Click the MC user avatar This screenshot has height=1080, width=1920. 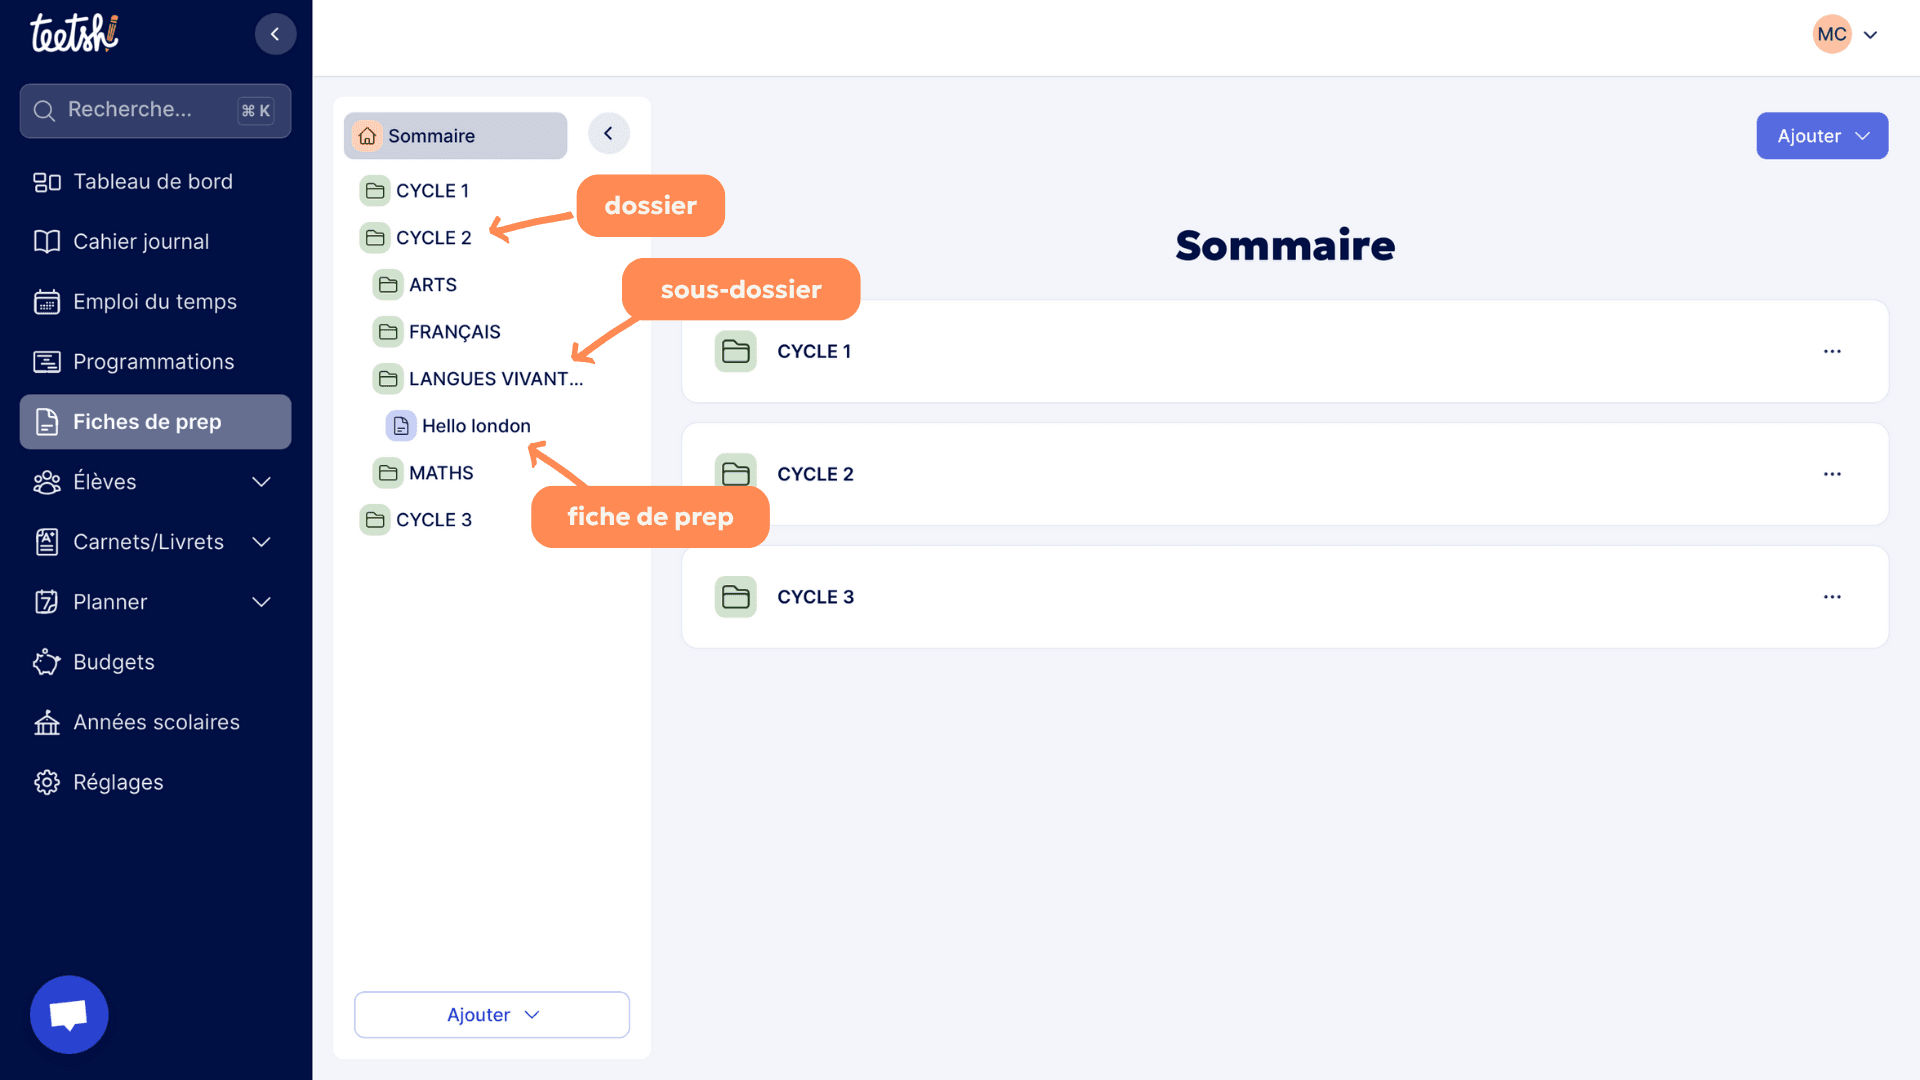pos(1831,34)
